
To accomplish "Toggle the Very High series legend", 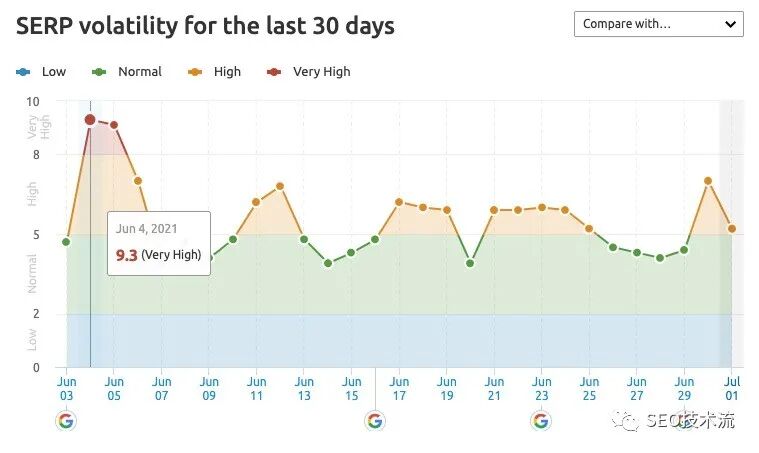I will 308,72.
